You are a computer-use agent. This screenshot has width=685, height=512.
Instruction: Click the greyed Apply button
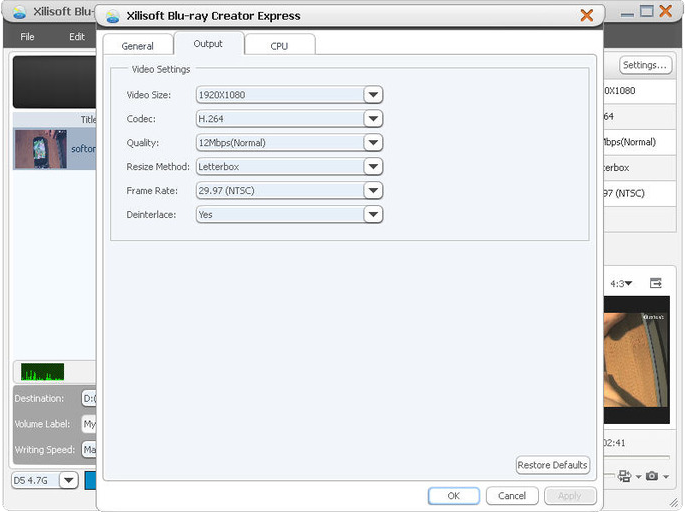click(x=570, y=496)
